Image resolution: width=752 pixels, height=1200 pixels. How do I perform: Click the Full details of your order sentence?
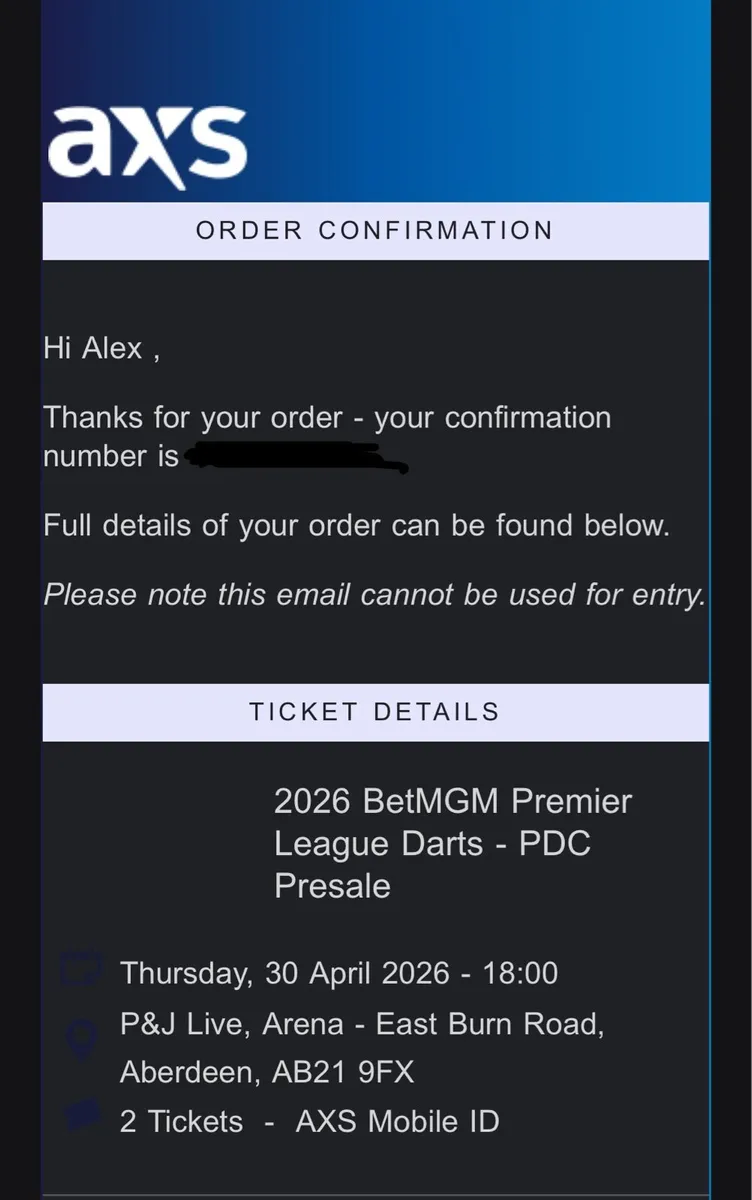pos(355,525)
